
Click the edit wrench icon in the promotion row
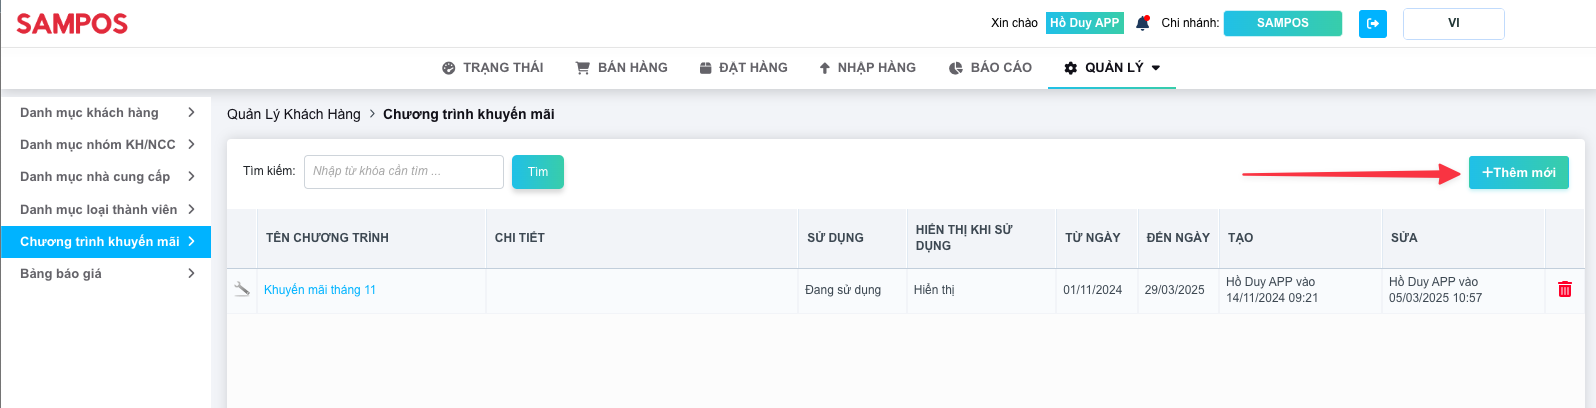(242, 289)
